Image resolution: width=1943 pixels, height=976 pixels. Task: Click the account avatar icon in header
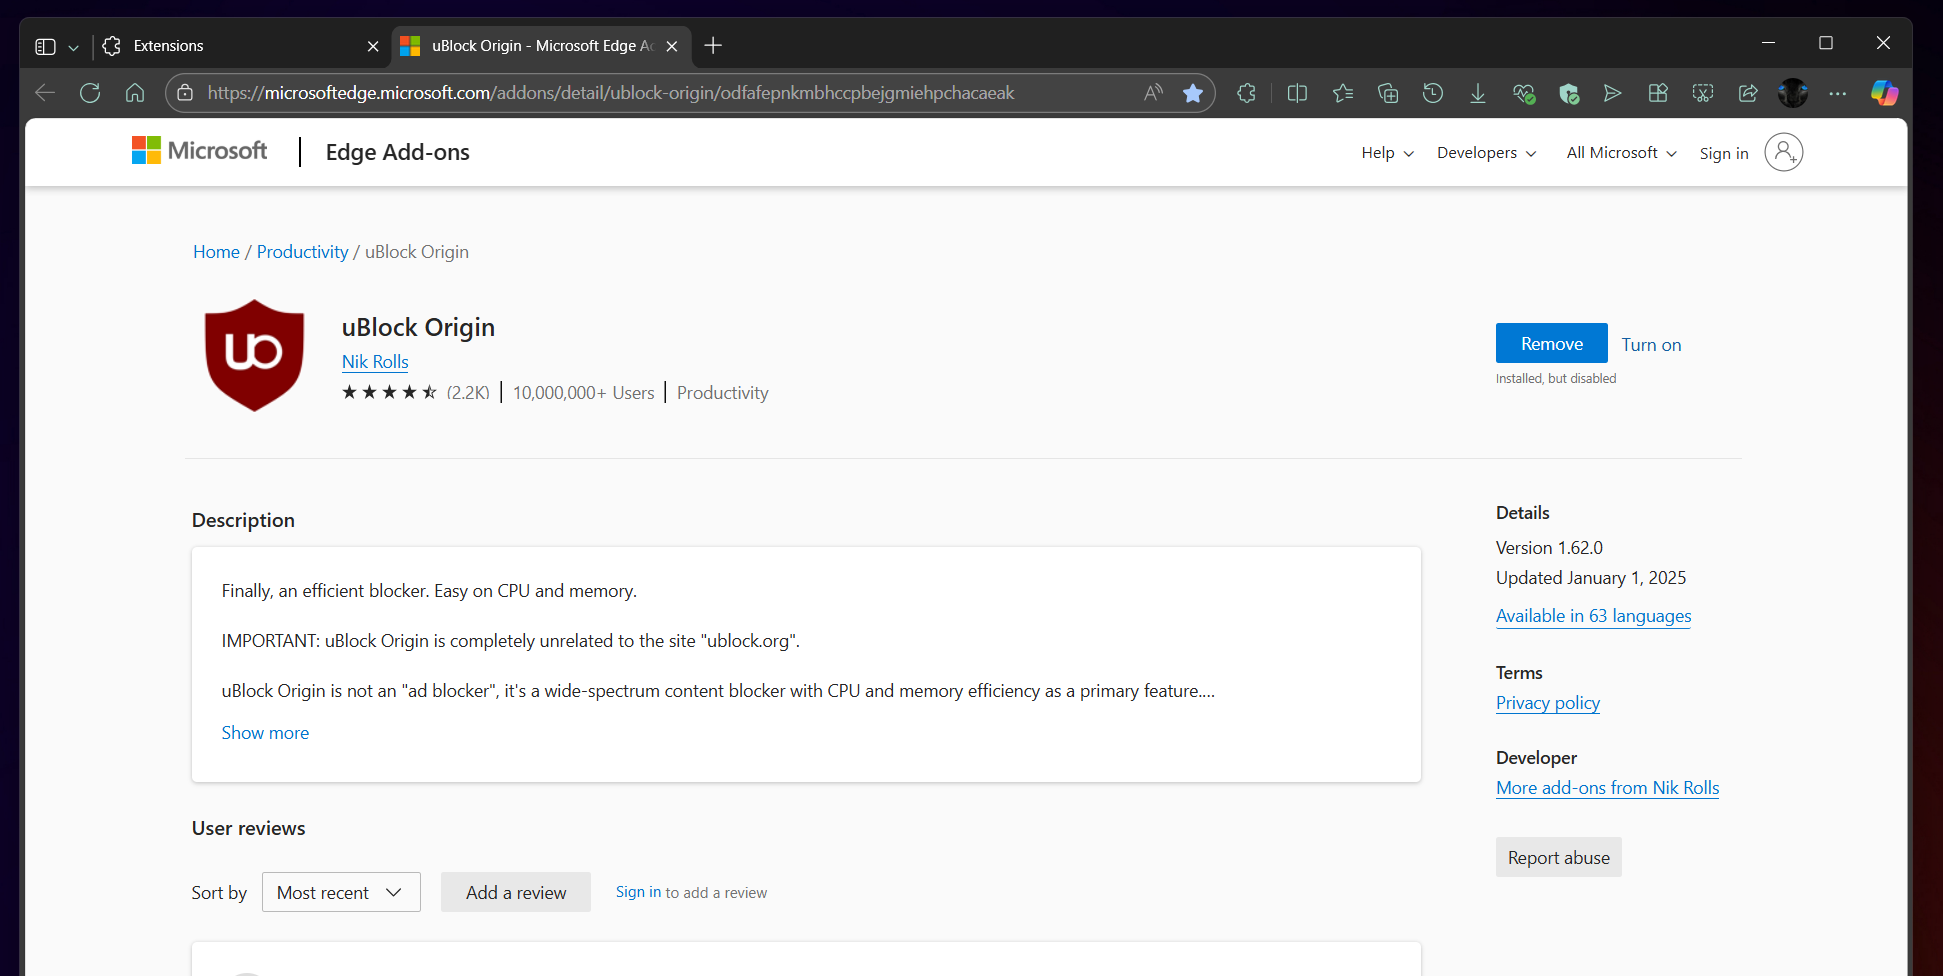pyautogui.click(x=1784, y=152)
